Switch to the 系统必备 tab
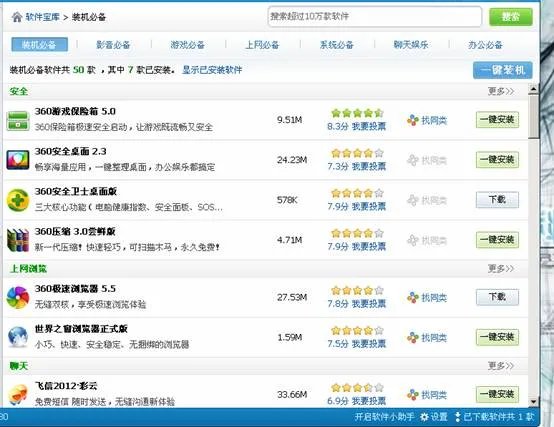Image resolution: width=554 pixels, height=427 pixels. tap(336, 45)
